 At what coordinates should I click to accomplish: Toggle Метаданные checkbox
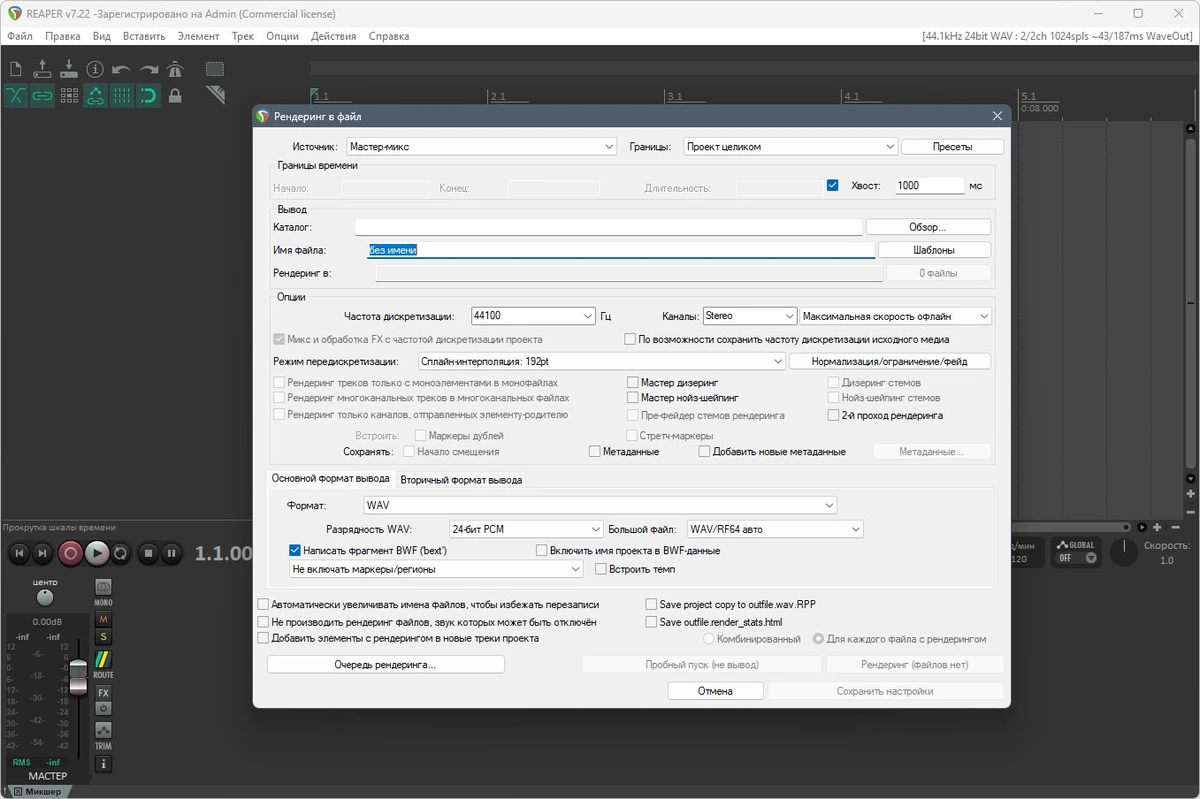(595, 452)
